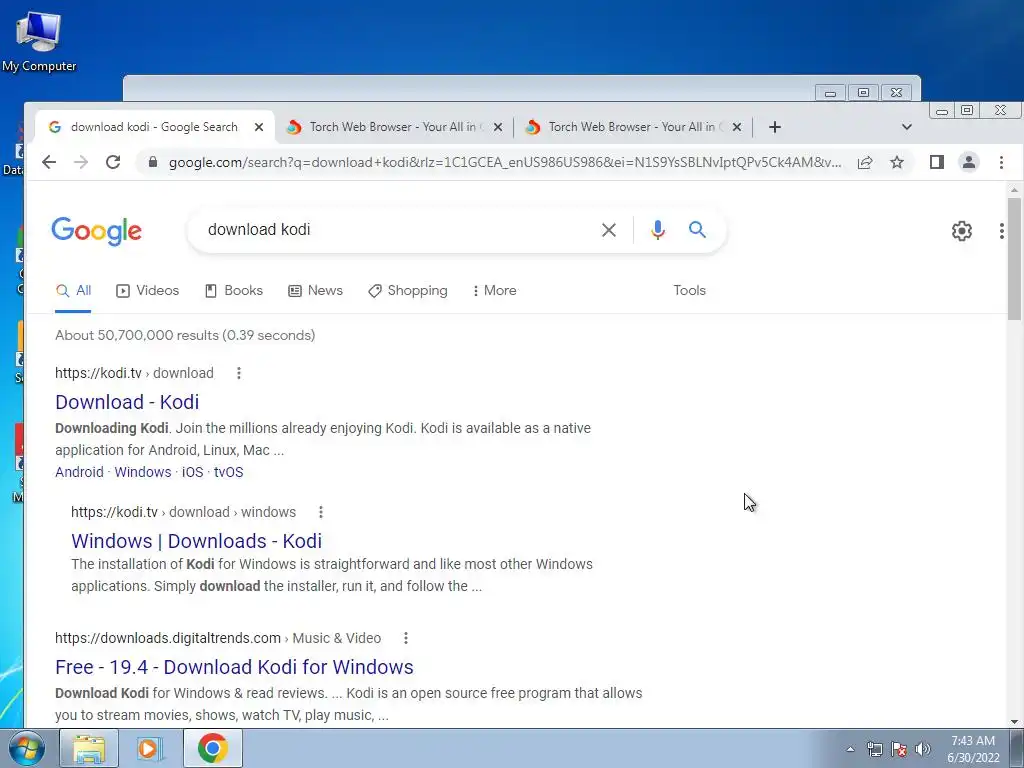Open a new browser tab
The width and height of the screenshot is (1024, 768).
click(x=775, y=127)
